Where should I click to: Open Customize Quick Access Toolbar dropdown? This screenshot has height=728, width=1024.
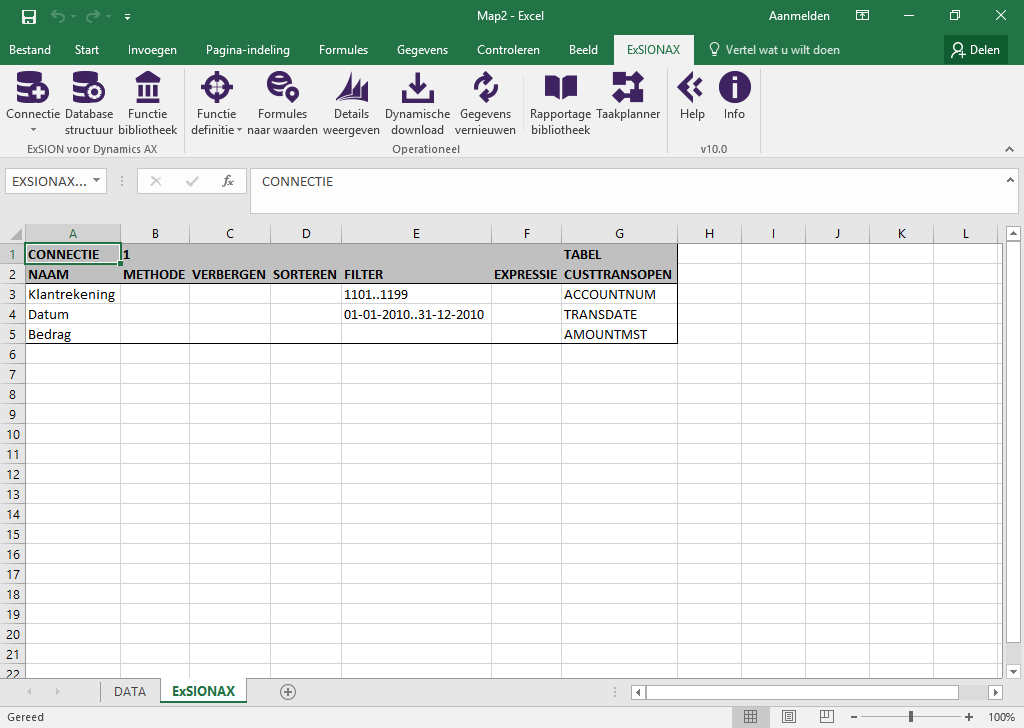[127, 17]
